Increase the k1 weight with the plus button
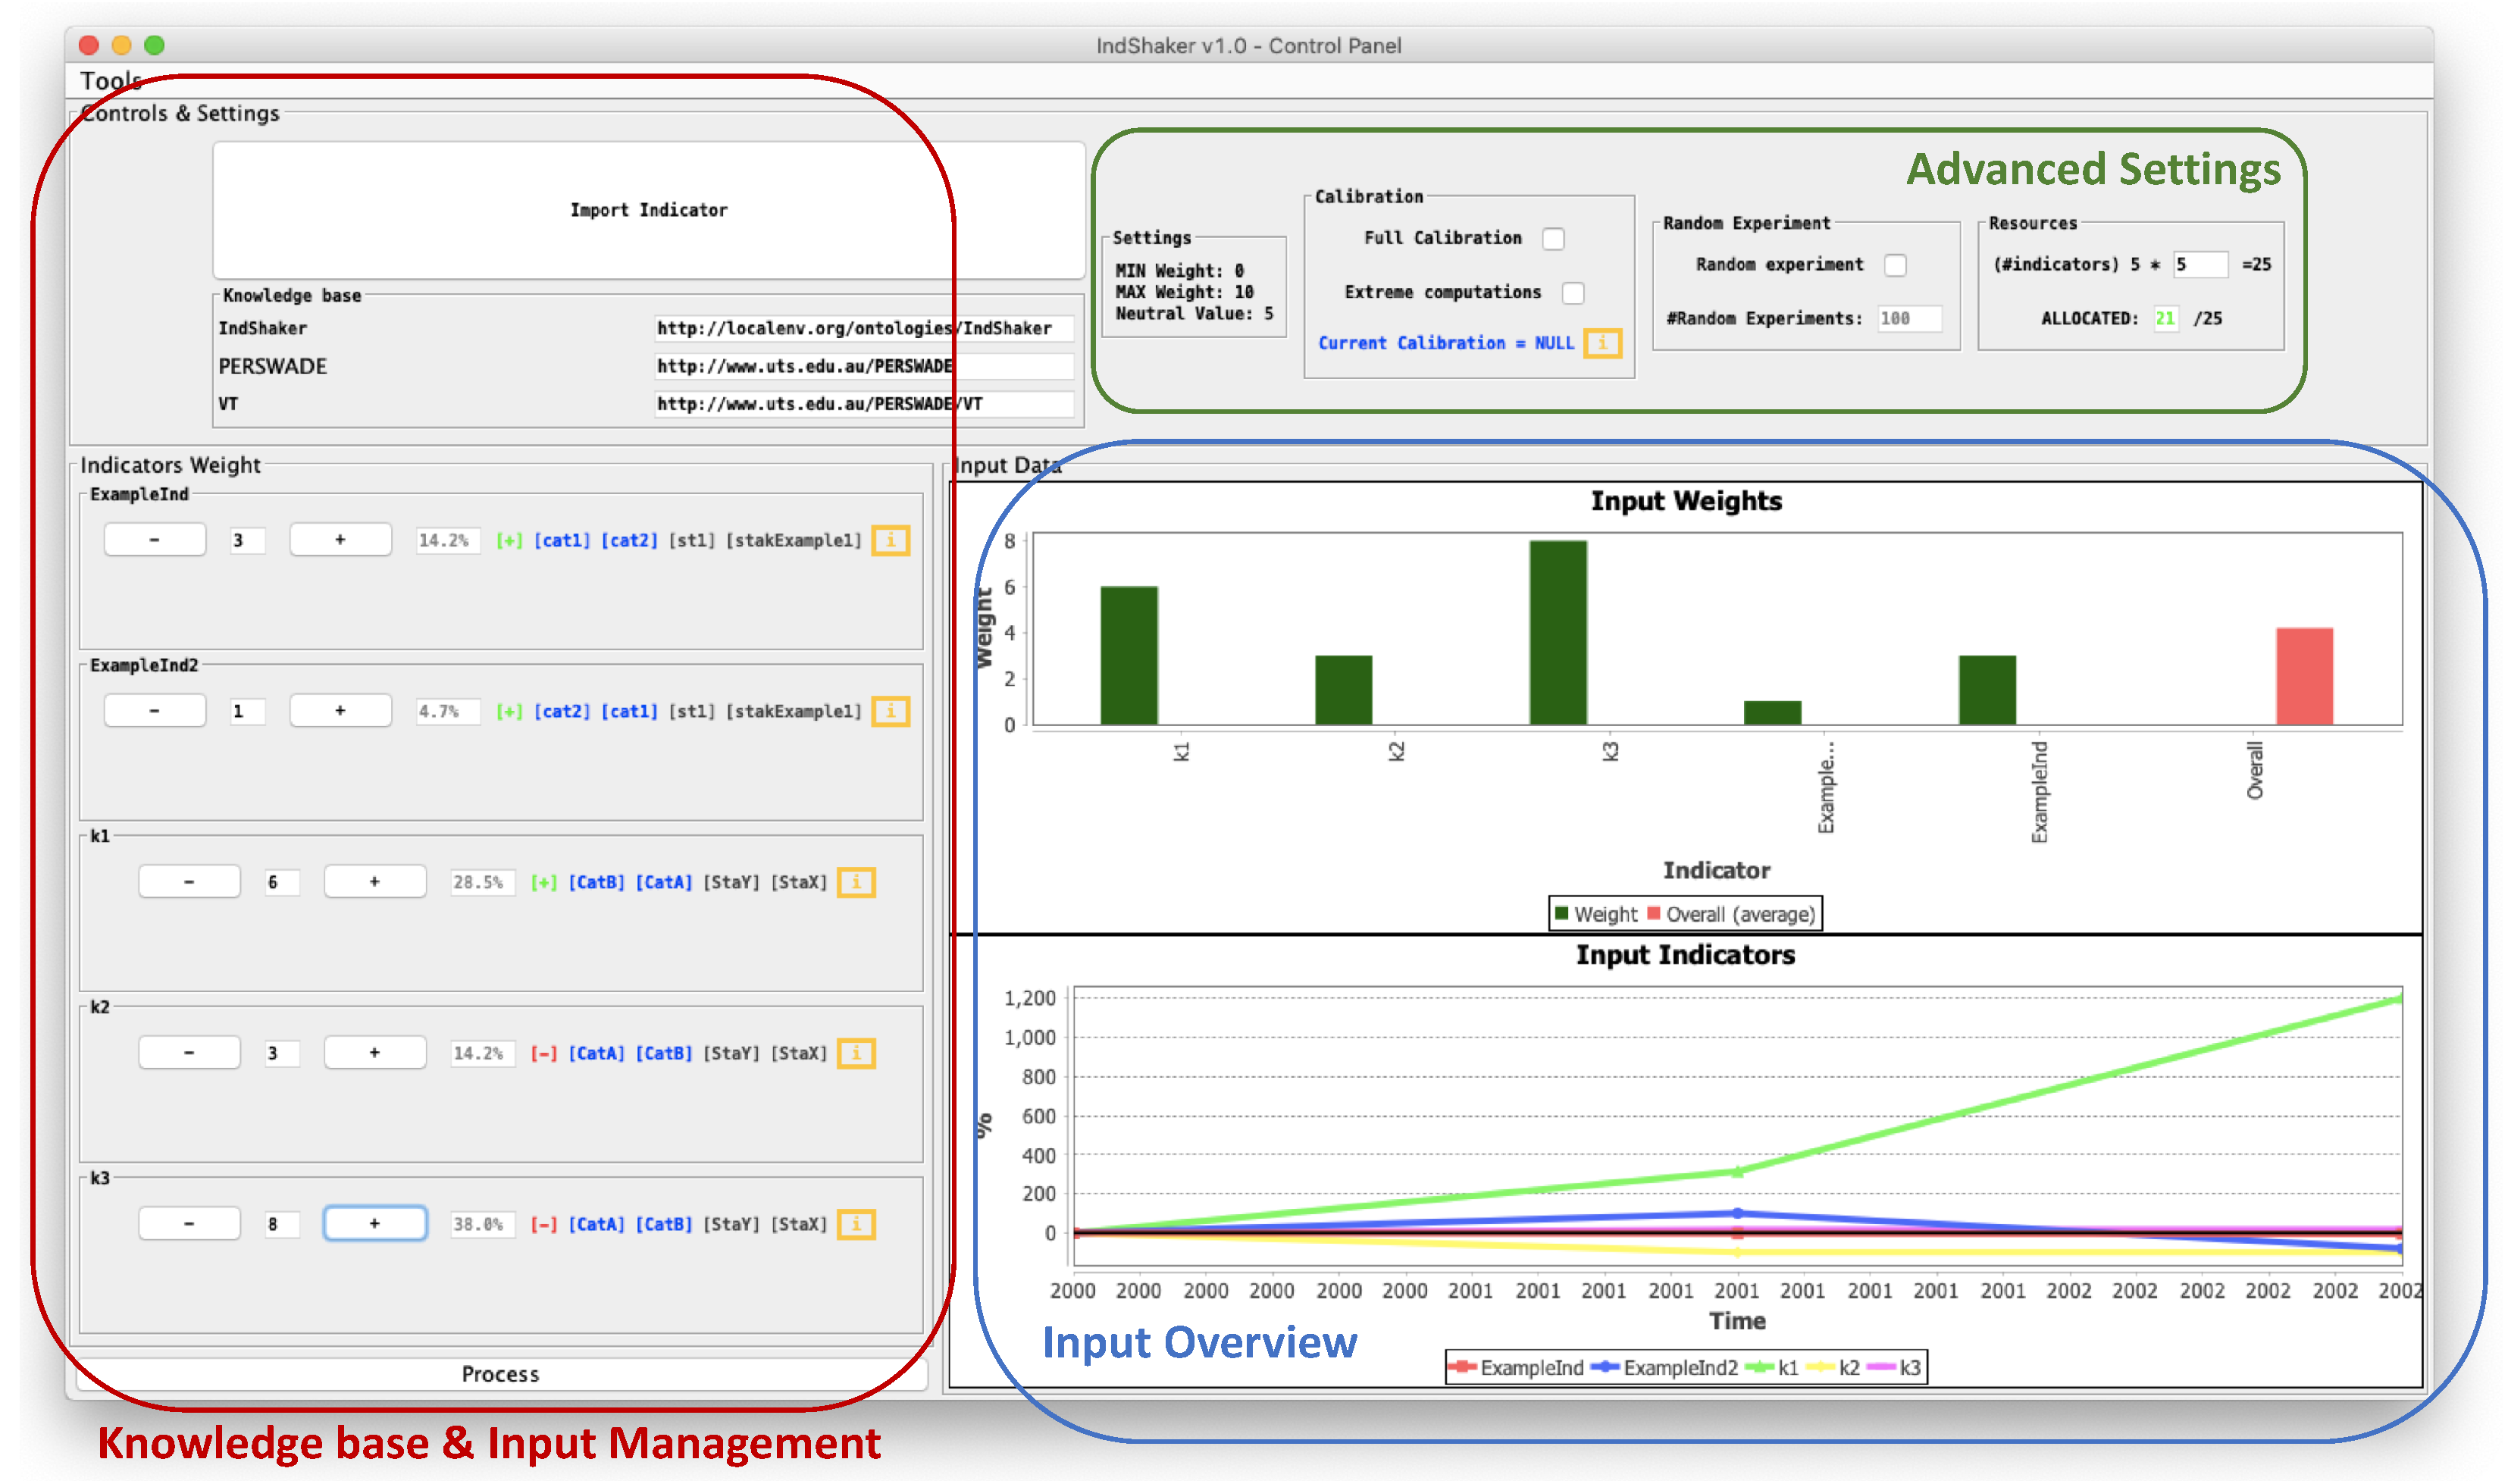 [374, 882]
